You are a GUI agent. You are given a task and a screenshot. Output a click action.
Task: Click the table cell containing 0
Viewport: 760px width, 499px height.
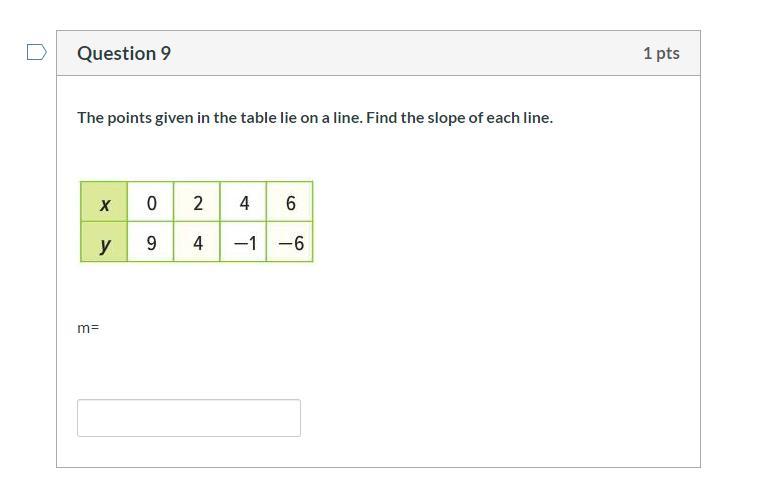(151, 204)
